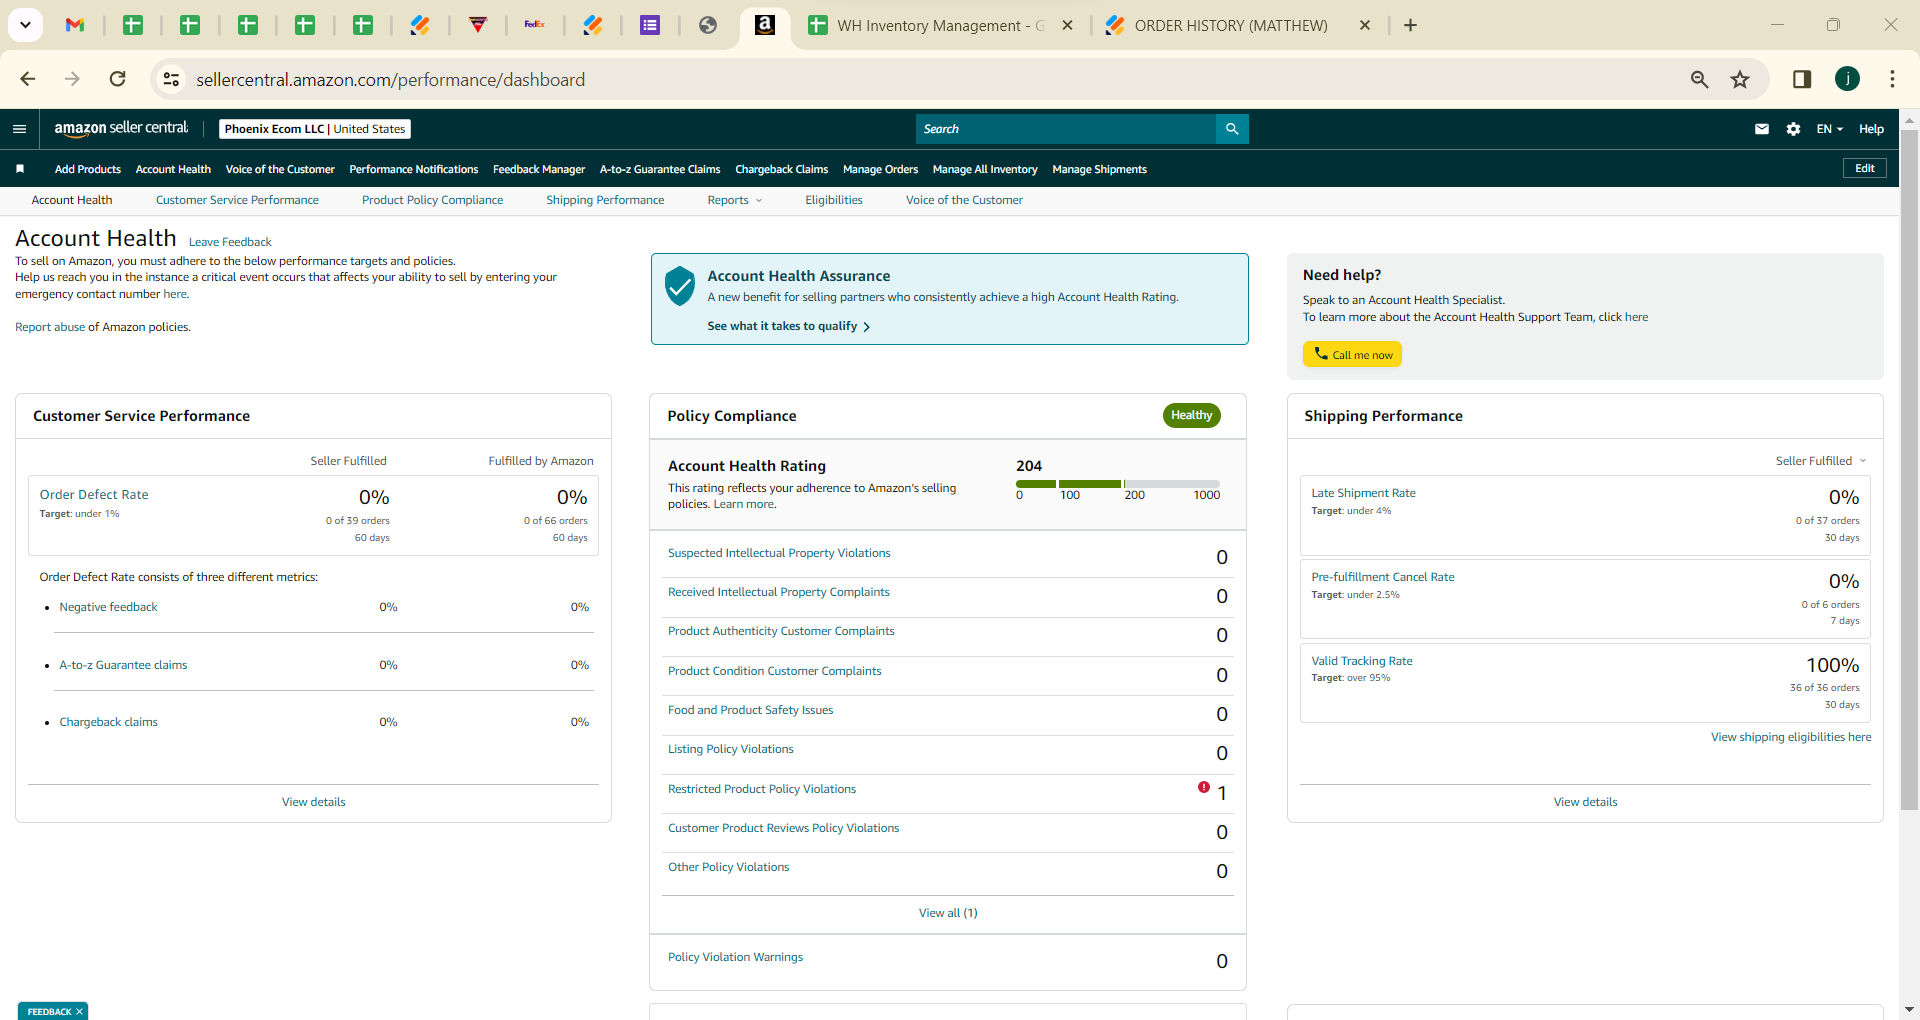Switch to WH Inventory Management tab
1920x1020 pixels.
click(940, 25)
